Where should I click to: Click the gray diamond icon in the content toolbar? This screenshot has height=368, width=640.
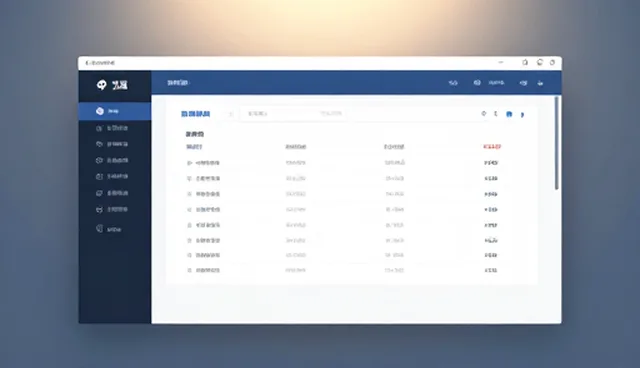[x=484, y=113]
